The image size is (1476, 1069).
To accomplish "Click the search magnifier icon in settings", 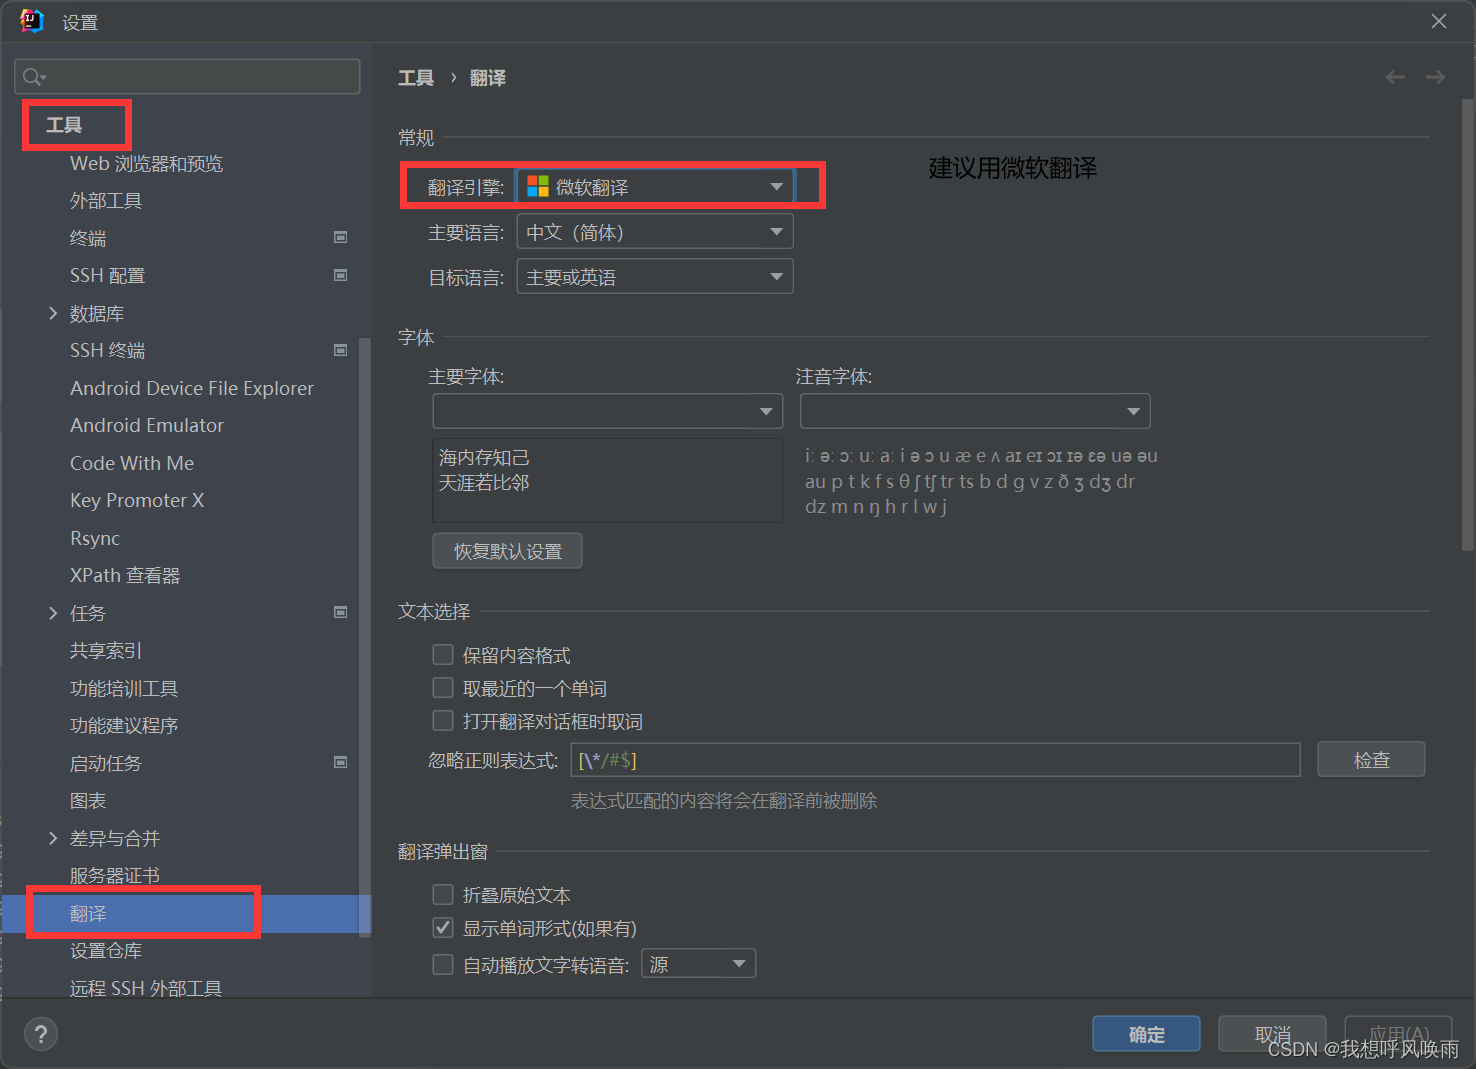I will point(33,77).
